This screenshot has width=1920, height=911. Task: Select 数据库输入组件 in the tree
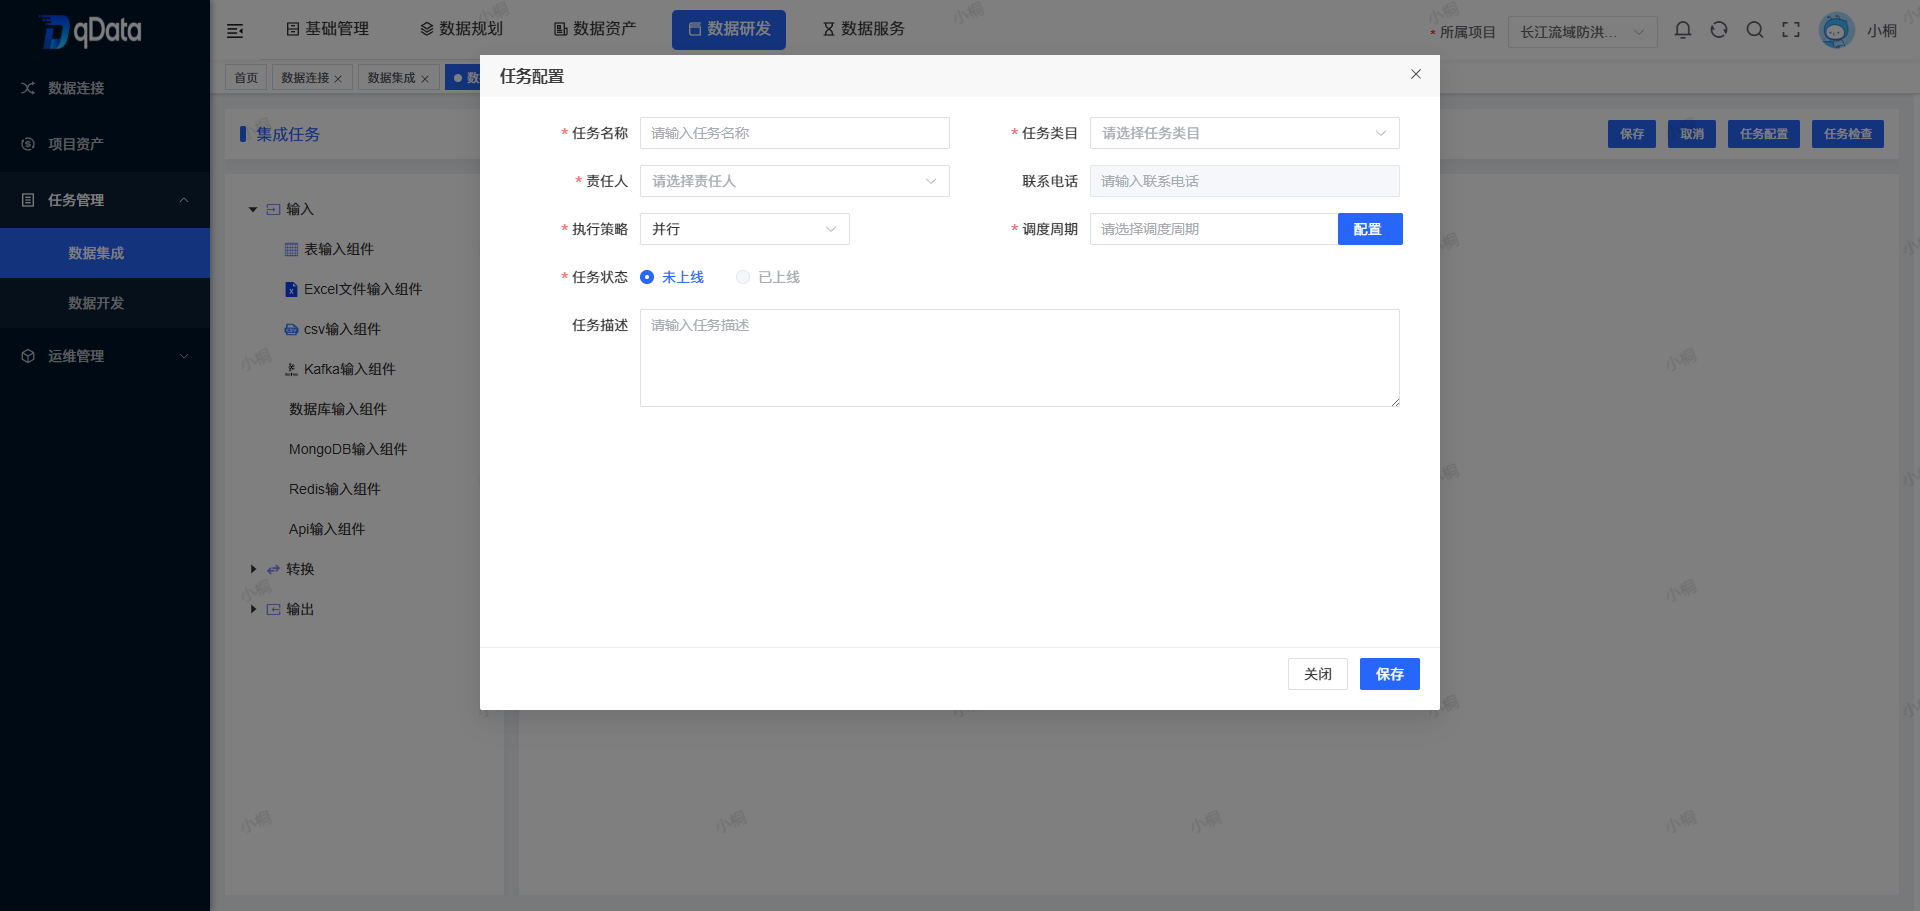[338, 409]
